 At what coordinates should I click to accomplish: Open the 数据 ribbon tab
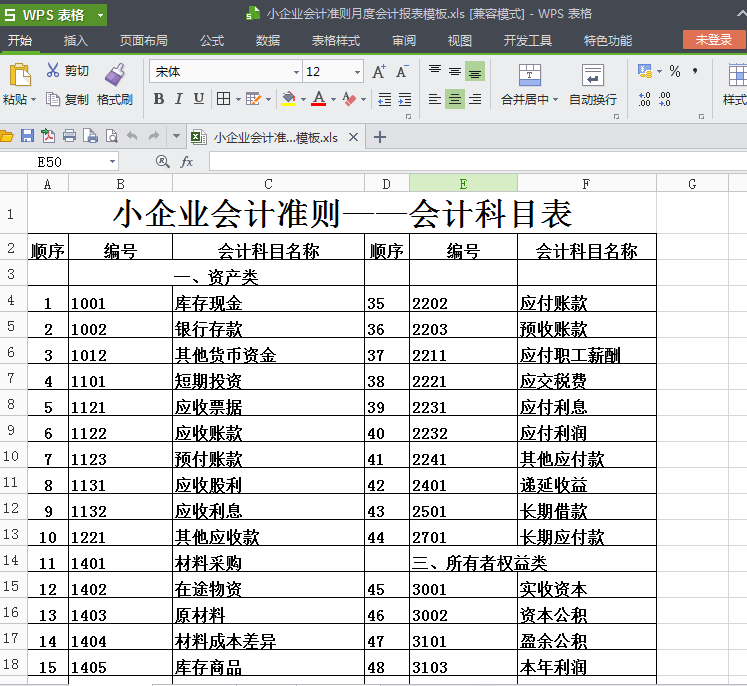tap(268, 40)
